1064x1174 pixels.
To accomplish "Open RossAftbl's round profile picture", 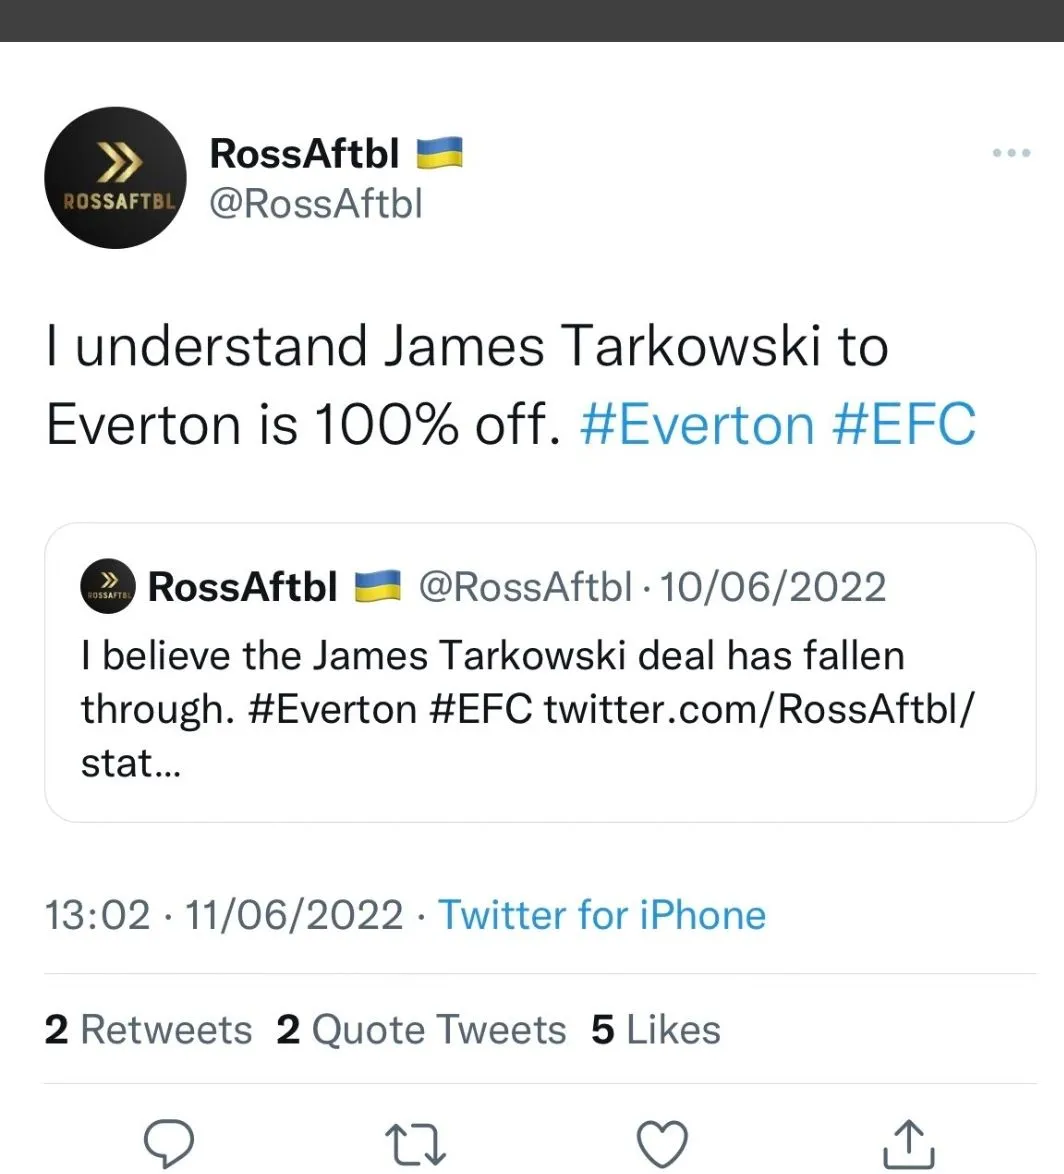I will [115, 178].
